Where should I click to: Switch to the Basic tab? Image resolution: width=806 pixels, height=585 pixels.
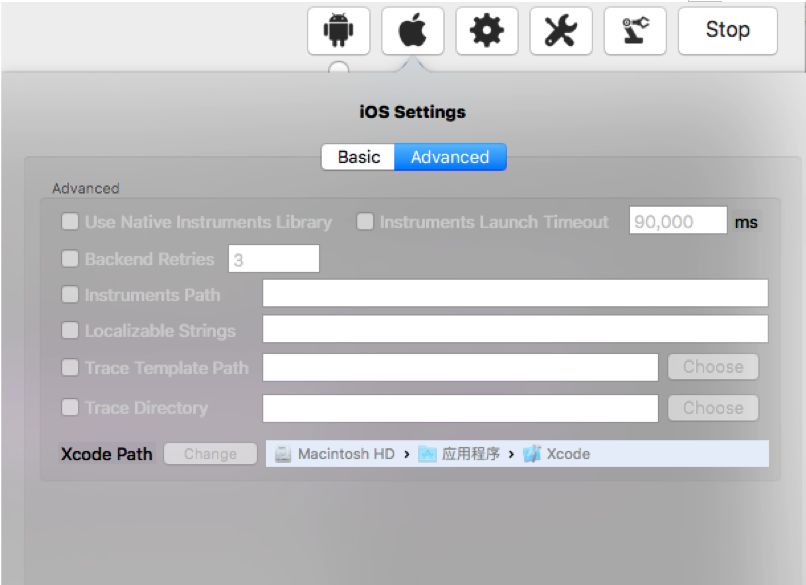[358, 157]
